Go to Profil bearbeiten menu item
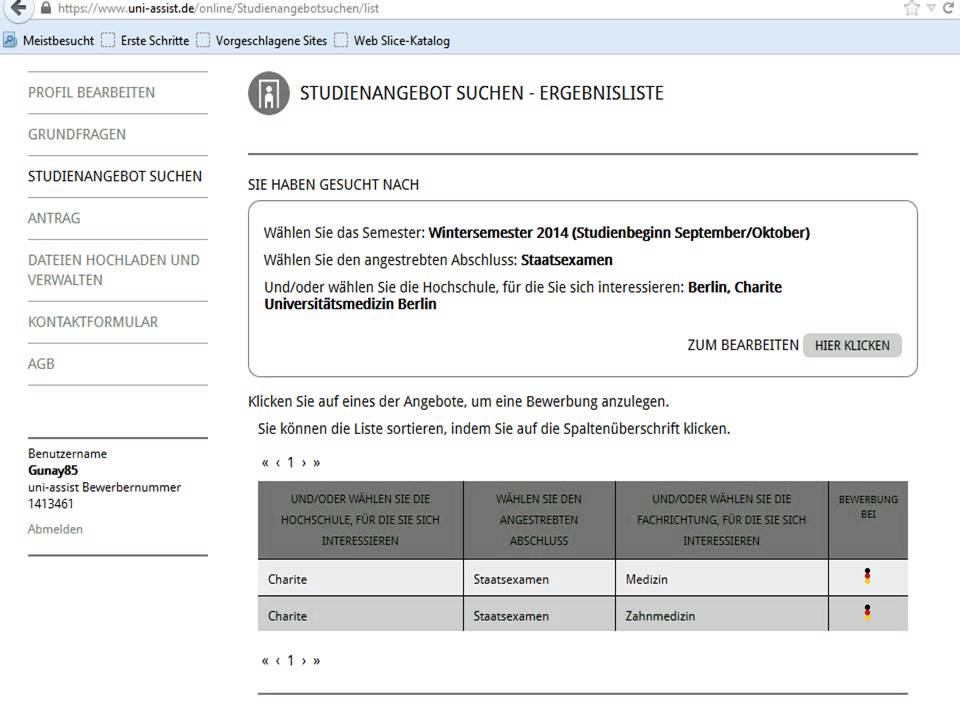The width and height of the screenshot is (960, 720). [91, 92]
